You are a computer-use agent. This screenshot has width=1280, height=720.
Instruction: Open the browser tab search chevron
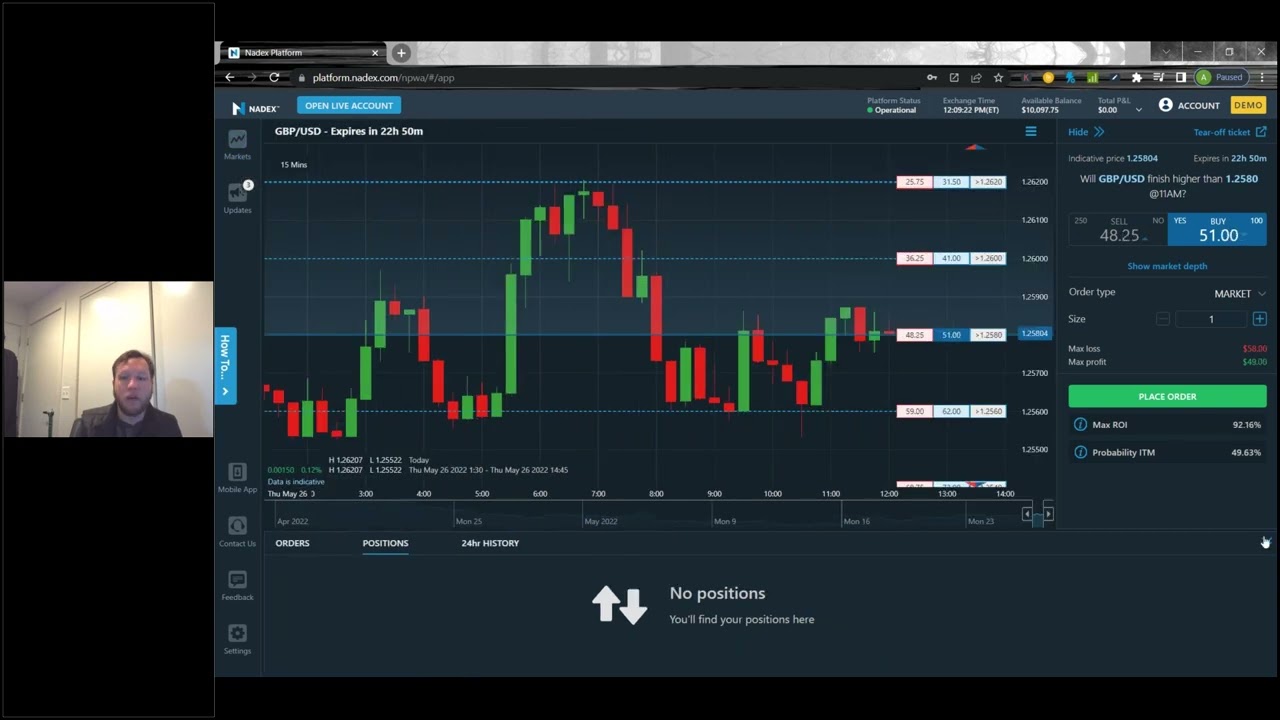coord(1165,52)
